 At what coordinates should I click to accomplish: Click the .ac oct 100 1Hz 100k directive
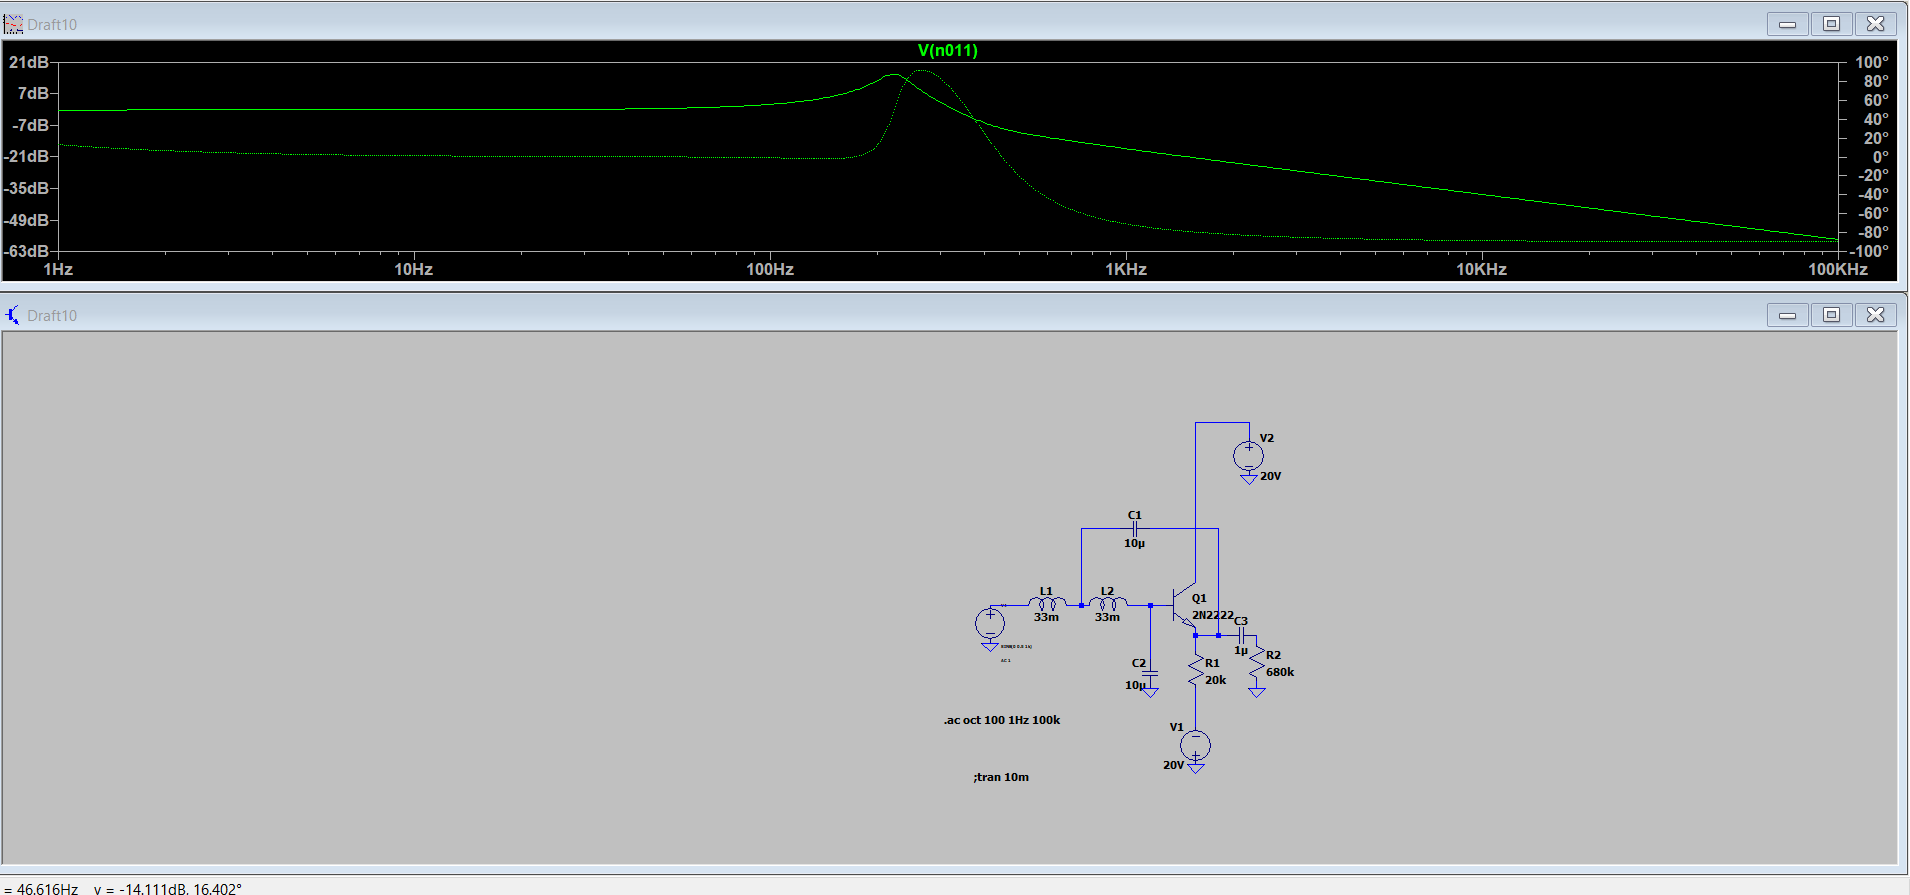click(1002, 720)
